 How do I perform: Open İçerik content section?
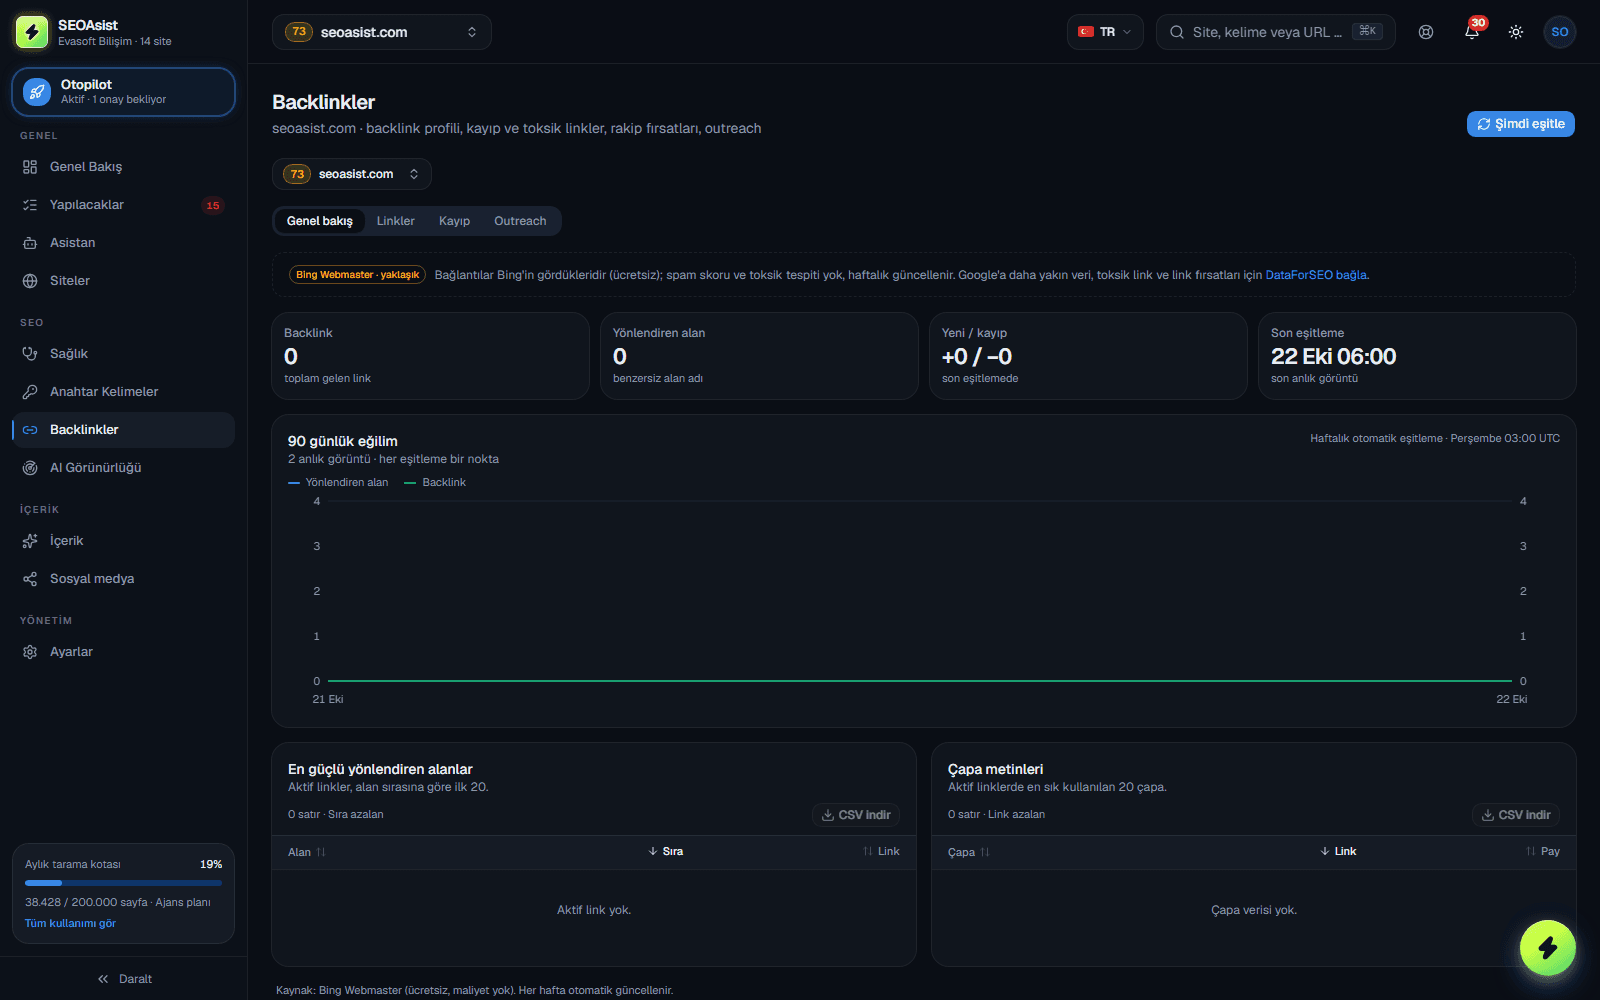pyautogui.click(x=123, y=541)
